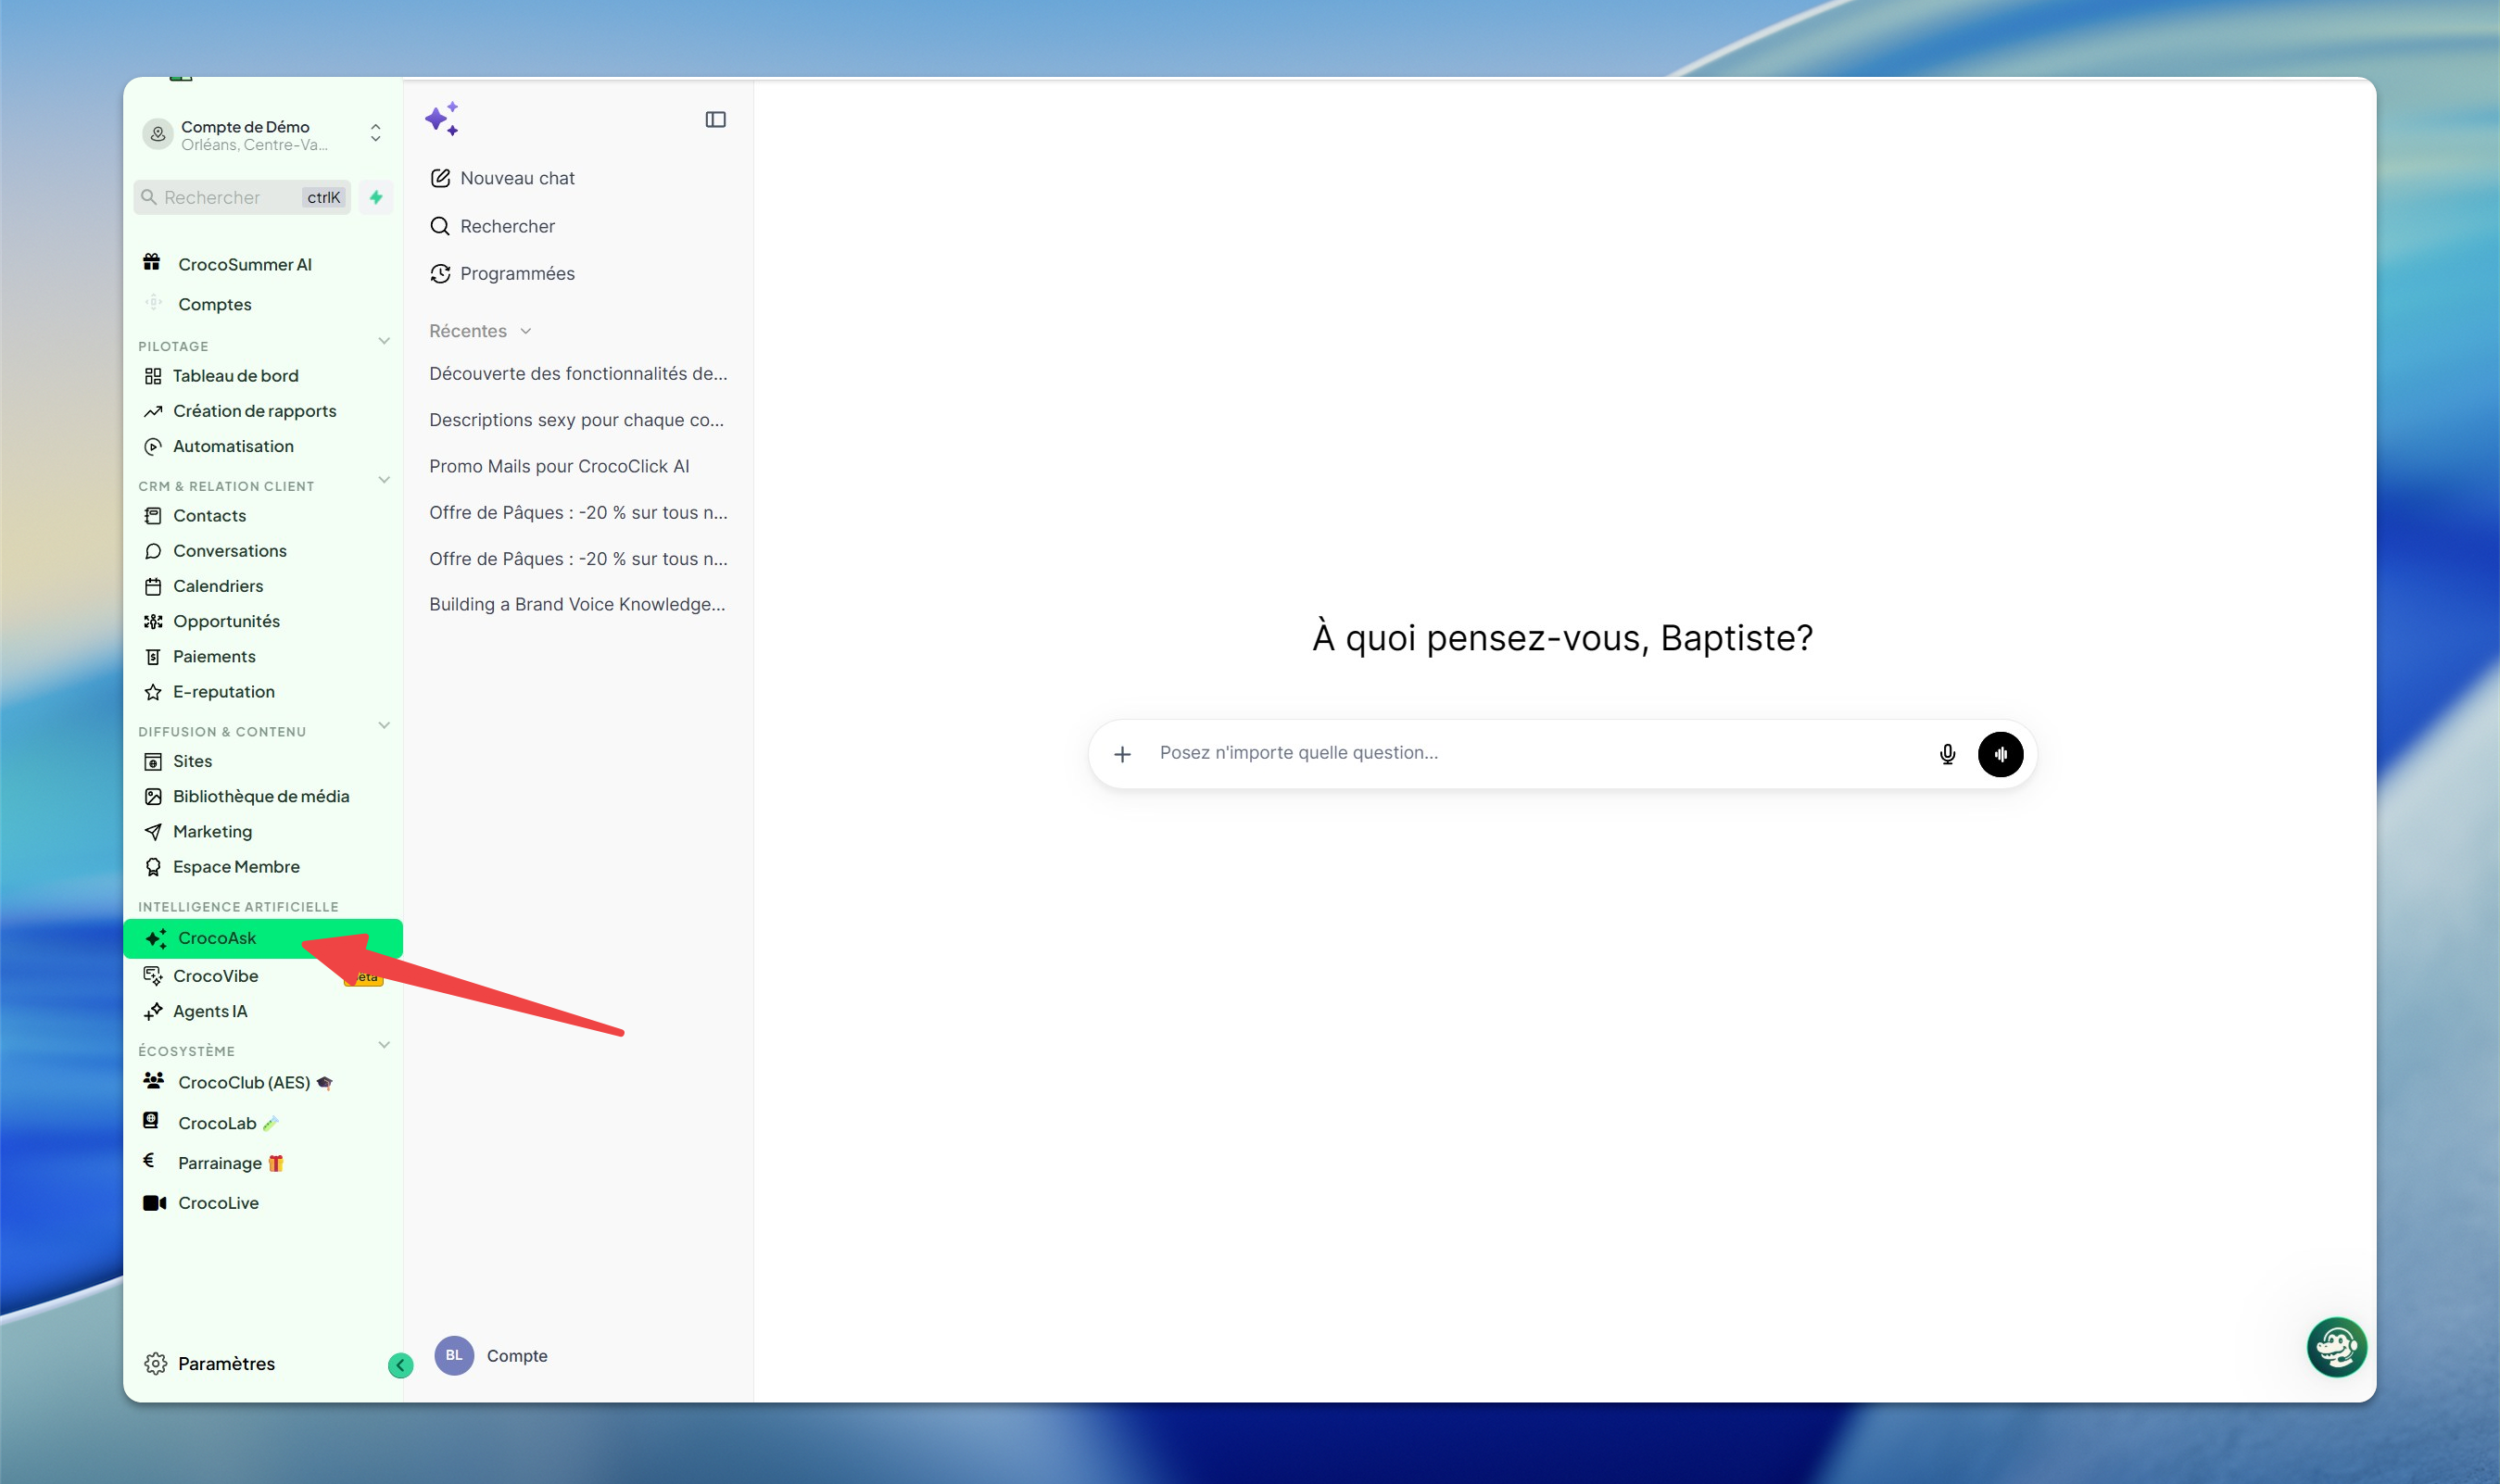Open chat Building a Brand Voice Knowledge...
Screen dimensions: 2500x1484
pyautogui.click(x=578, y=604)
